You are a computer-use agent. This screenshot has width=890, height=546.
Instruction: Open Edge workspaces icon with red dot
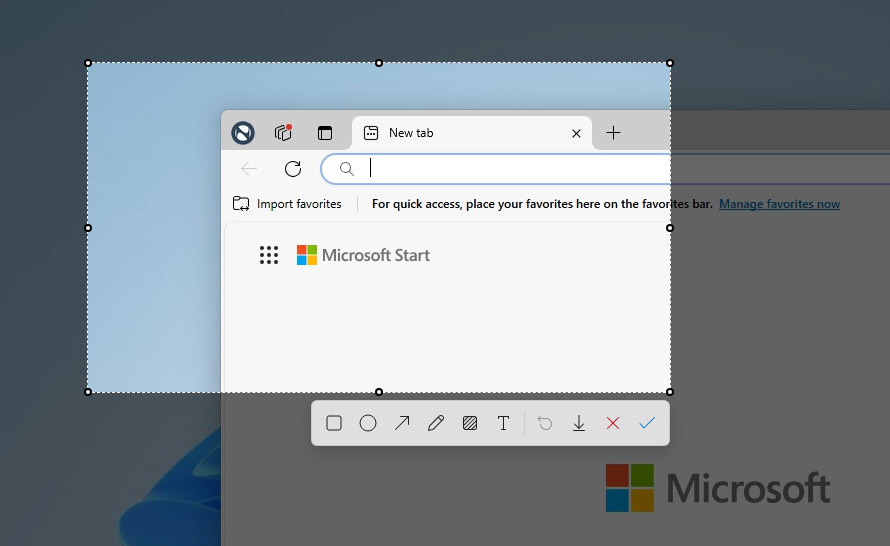pyautogui.click(x=283, y=132)
